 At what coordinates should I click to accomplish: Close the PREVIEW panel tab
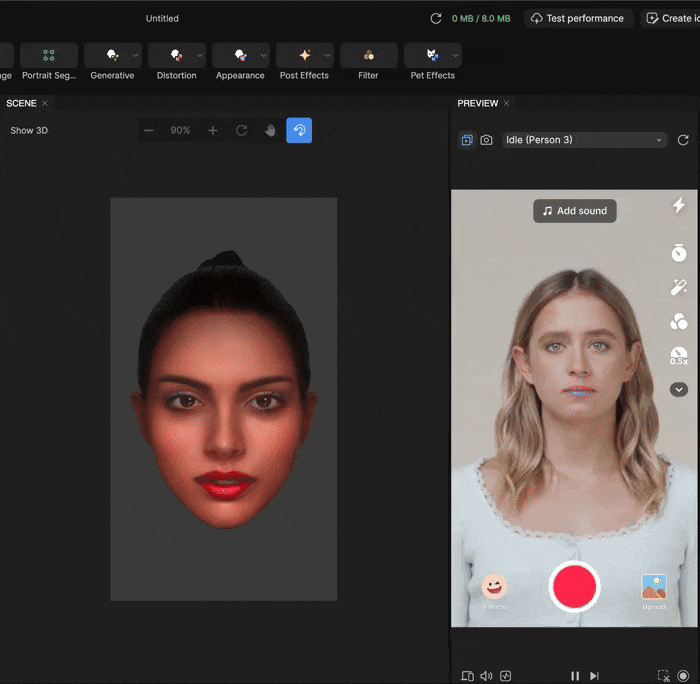click(x=506, y=103)
